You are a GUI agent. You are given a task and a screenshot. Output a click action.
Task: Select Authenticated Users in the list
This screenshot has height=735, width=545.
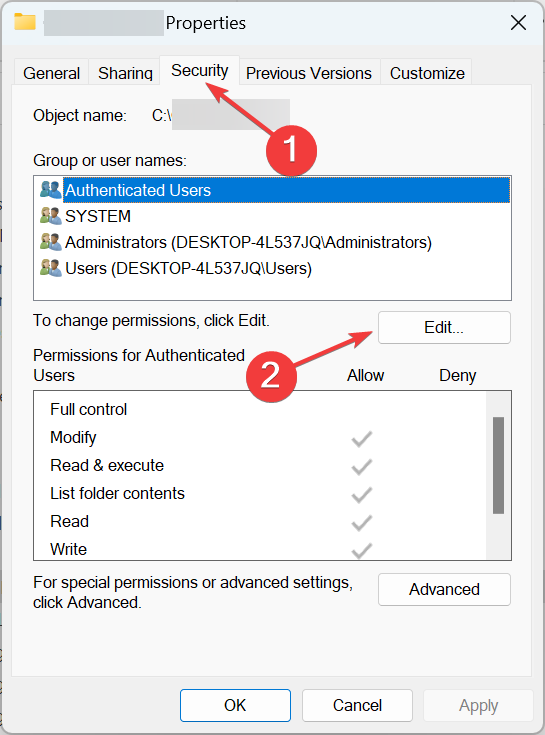(286, 190)
